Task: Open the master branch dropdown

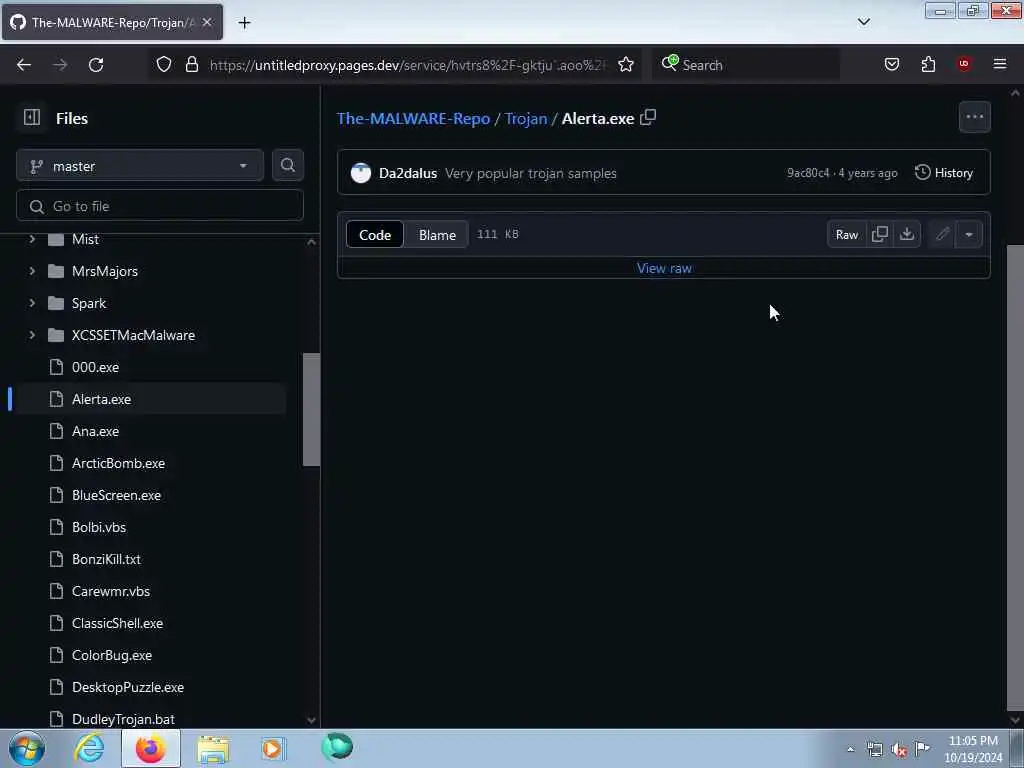Action: click(x=140, y=166)
